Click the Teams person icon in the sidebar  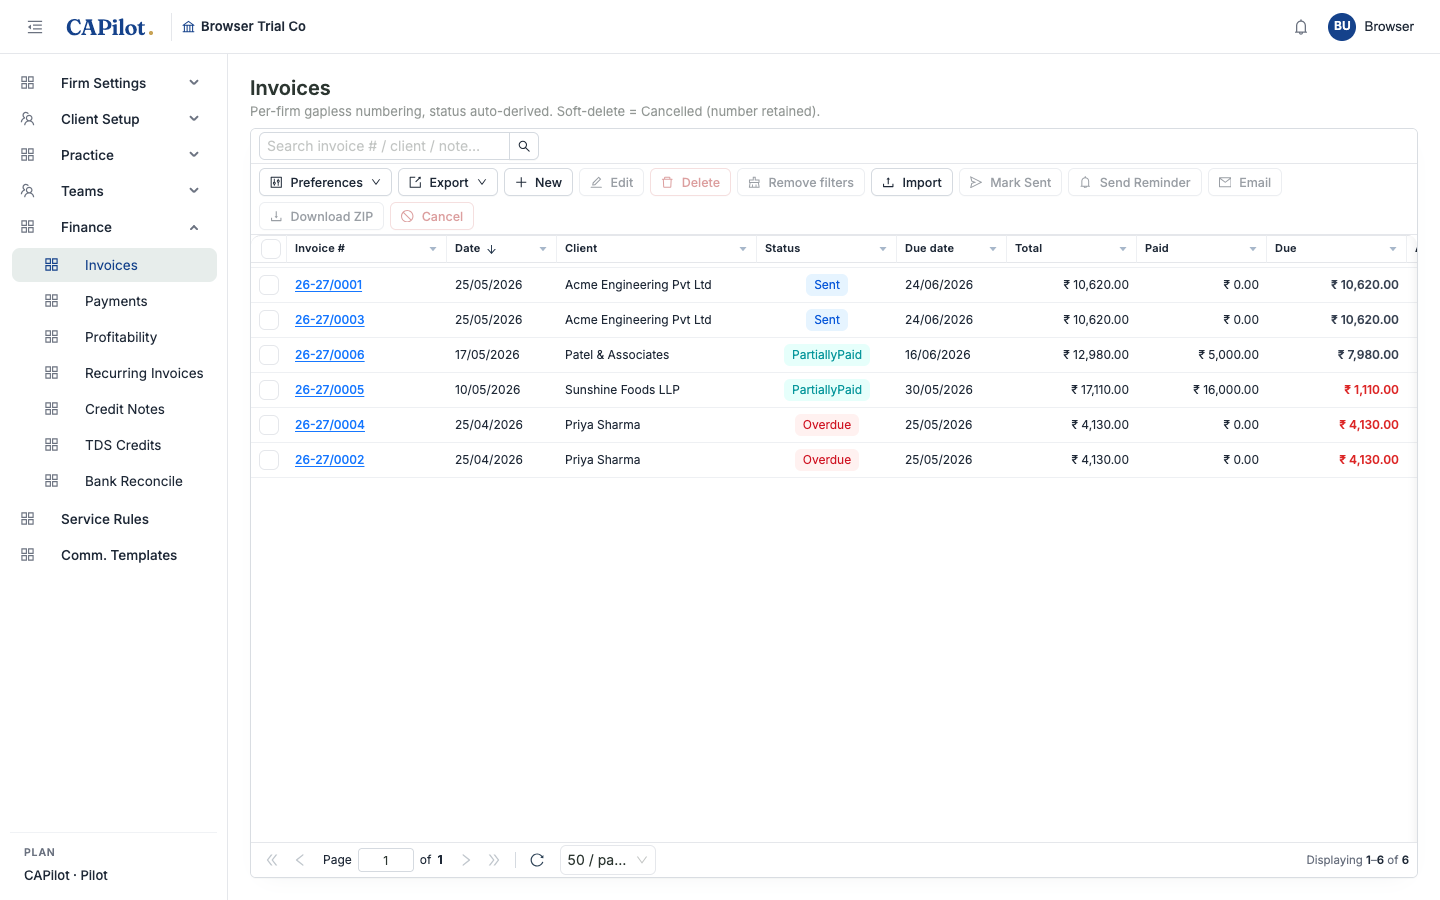click(x=28, y=191)
